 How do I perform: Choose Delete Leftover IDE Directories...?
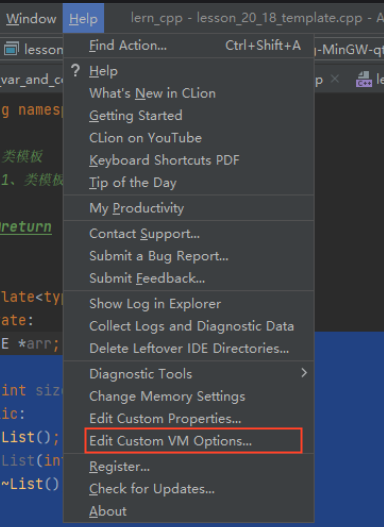point(188,349)
